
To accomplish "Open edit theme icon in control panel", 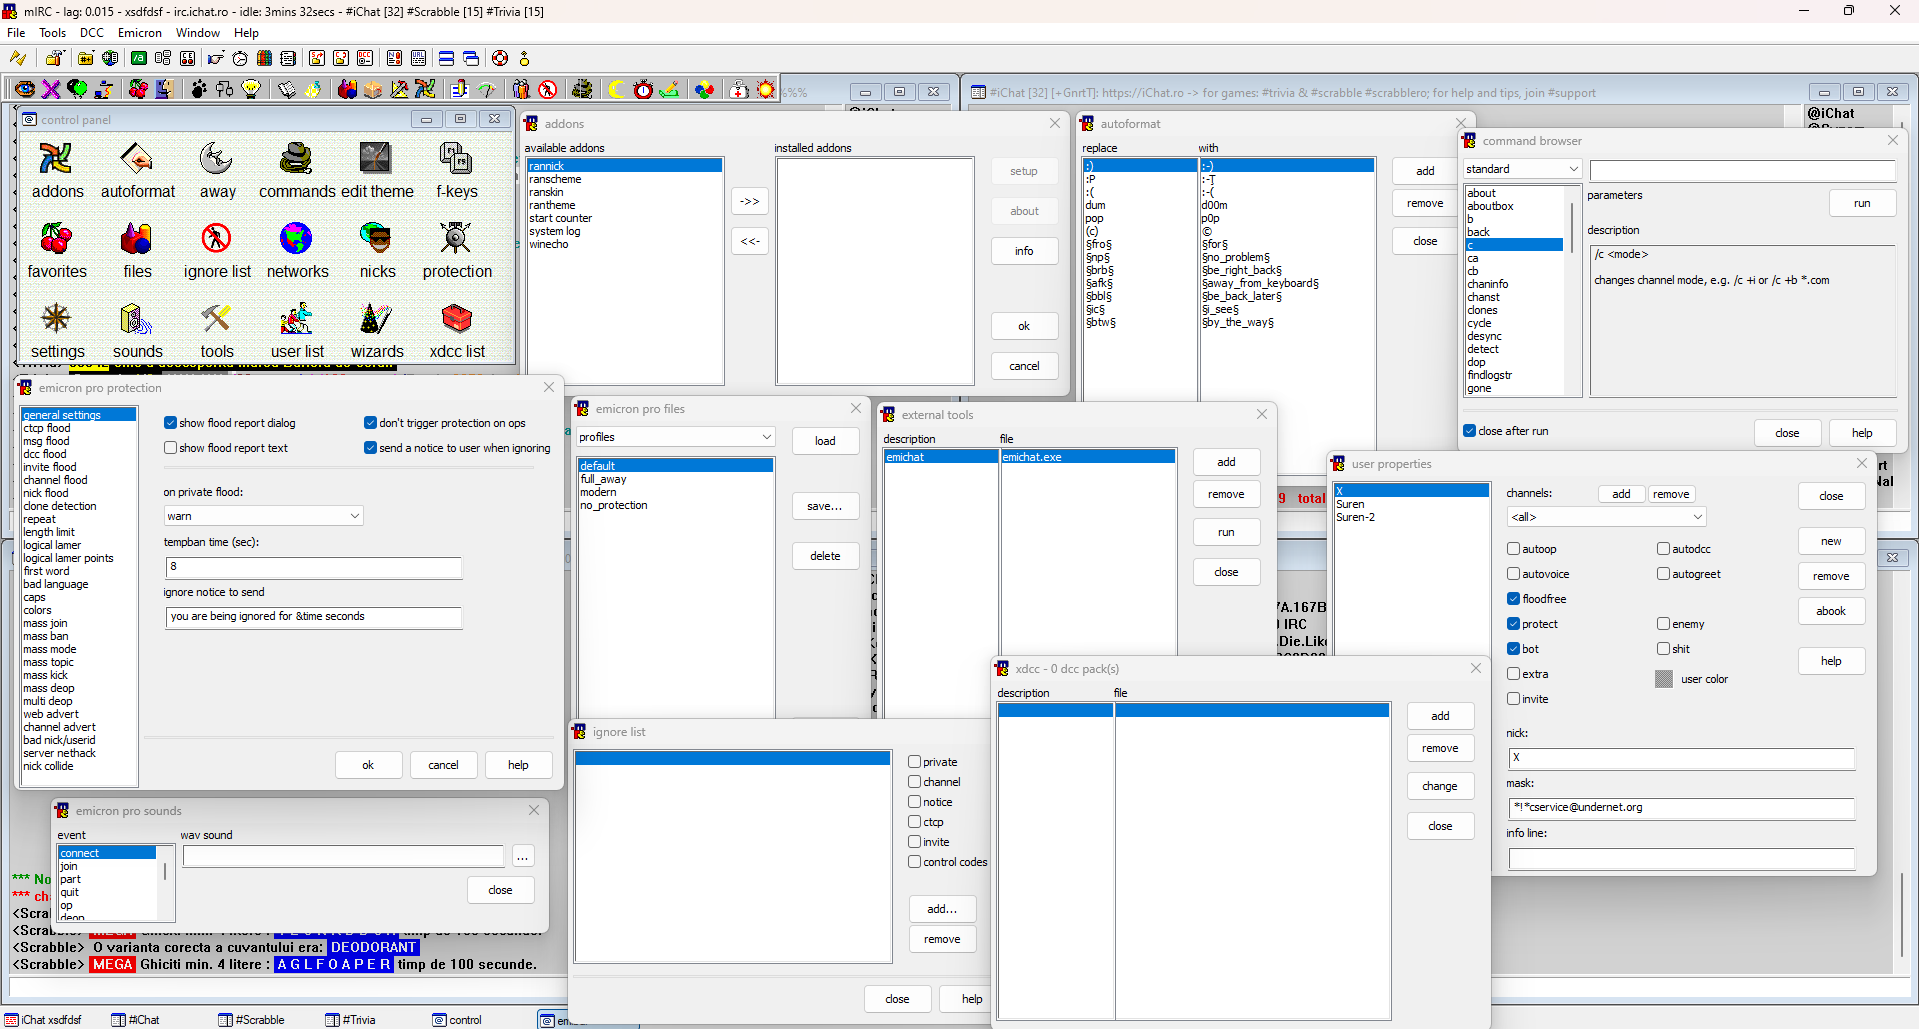I will tap(377, 171).
